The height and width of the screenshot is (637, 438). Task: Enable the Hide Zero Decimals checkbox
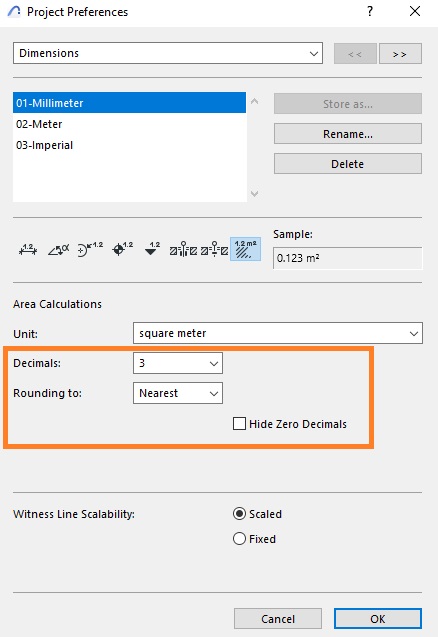pos(239,424)
